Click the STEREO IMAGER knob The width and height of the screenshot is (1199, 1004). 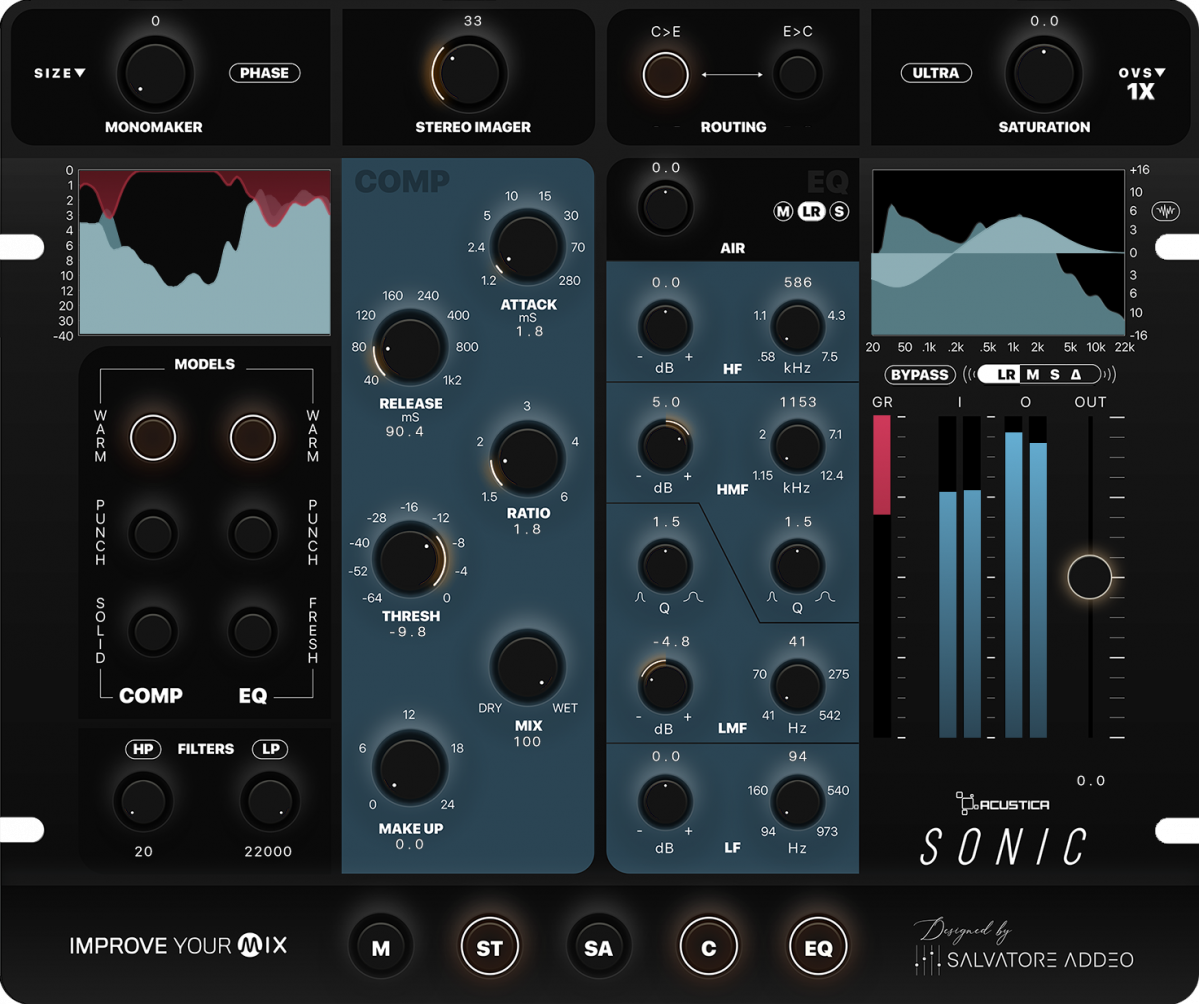469,74
